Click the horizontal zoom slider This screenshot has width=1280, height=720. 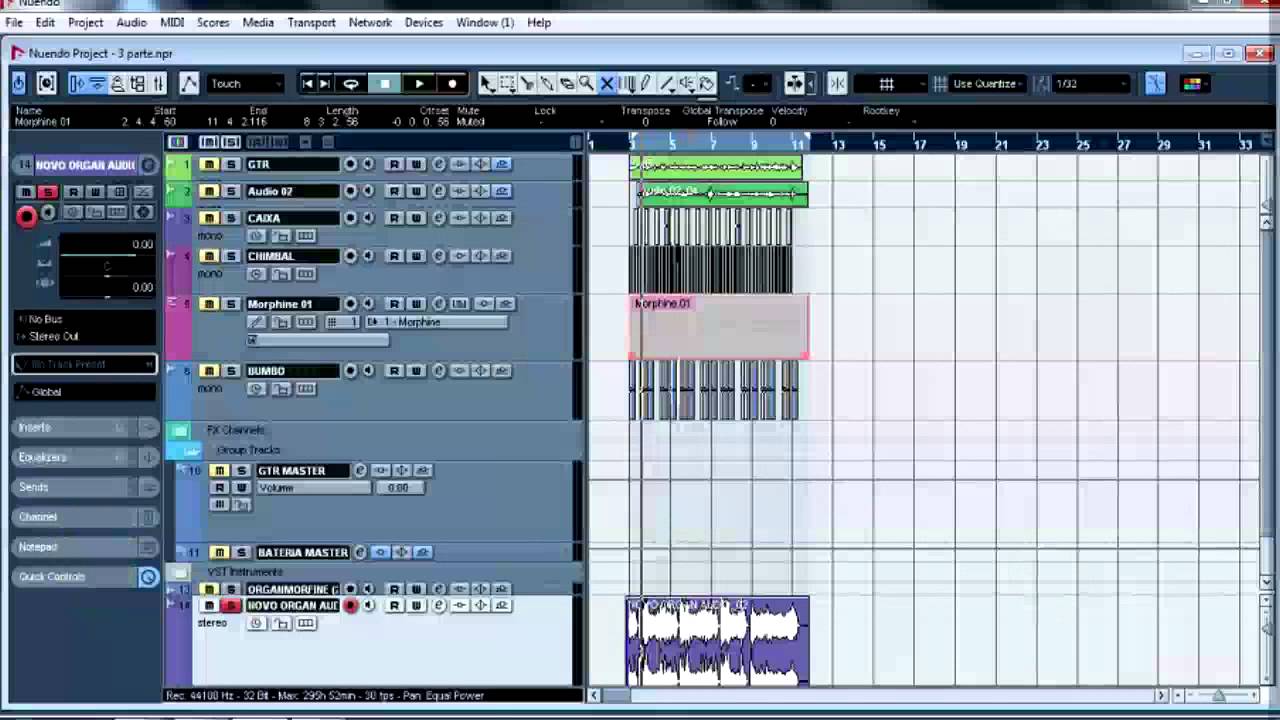click(1218, 695)
